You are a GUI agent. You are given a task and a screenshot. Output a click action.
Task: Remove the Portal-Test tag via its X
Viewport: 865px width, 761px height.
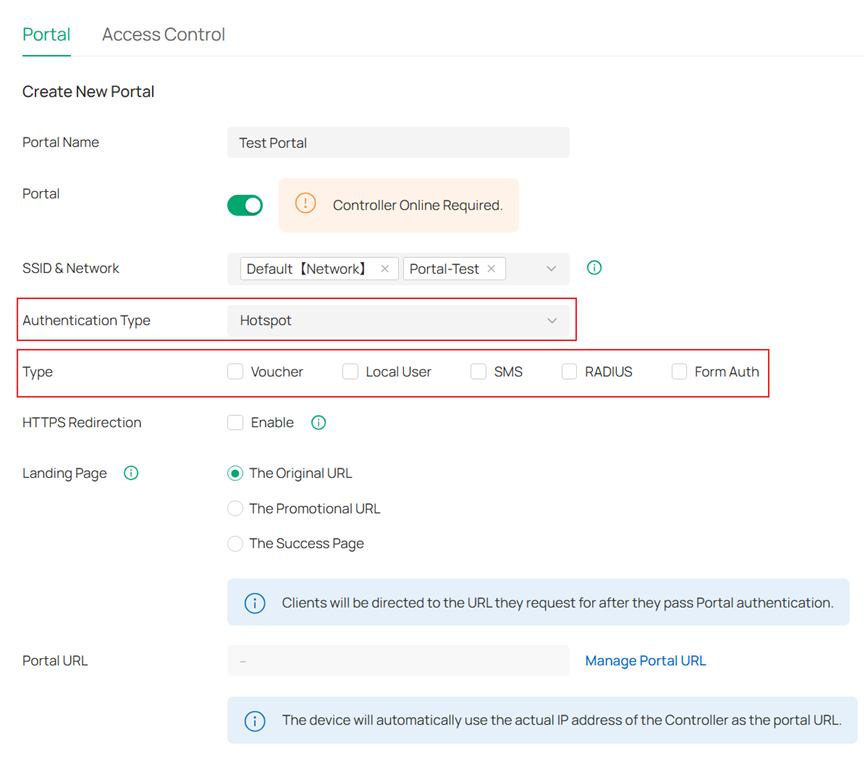point(491,269)
